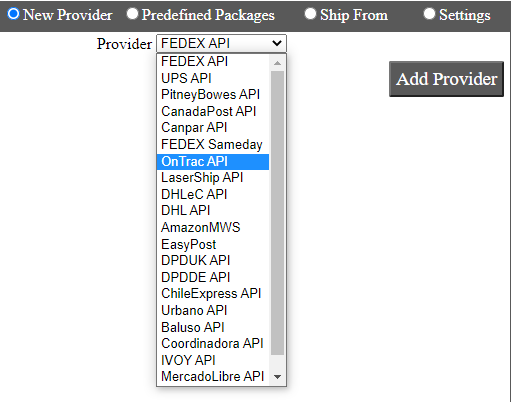Select the Ship From radio button
This screenshot has height=402, width=517.
(310, 14)
